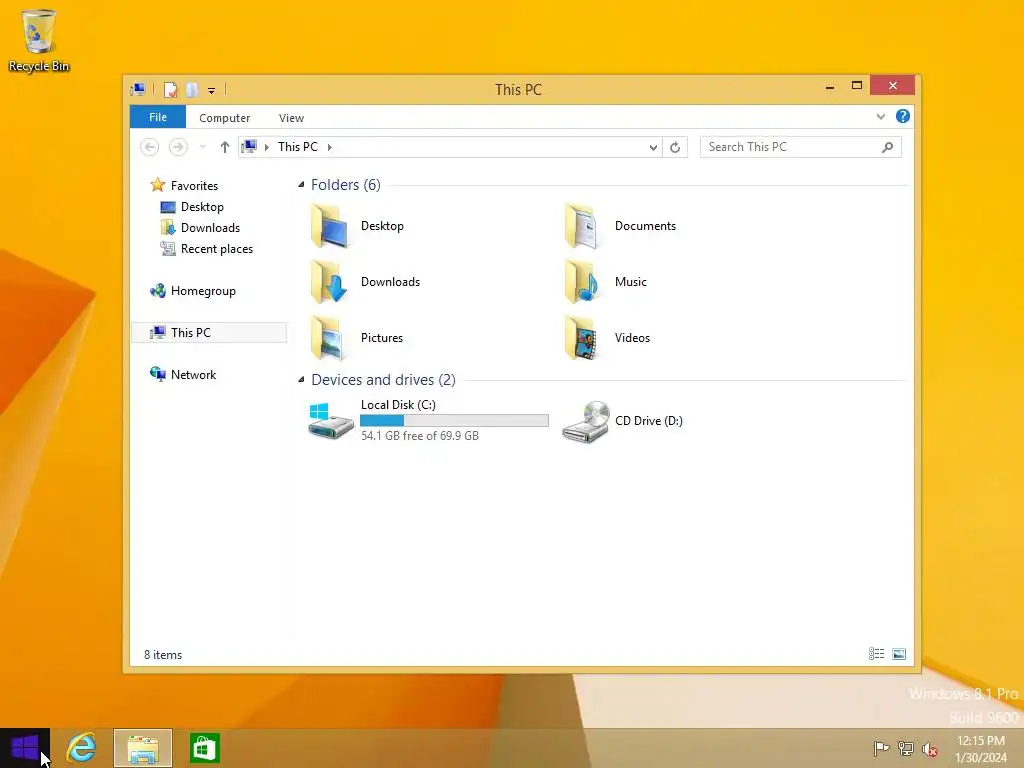The image size is (1024, 768).
Task: Select the Desktop folder icon
Action: pos(330,226)
